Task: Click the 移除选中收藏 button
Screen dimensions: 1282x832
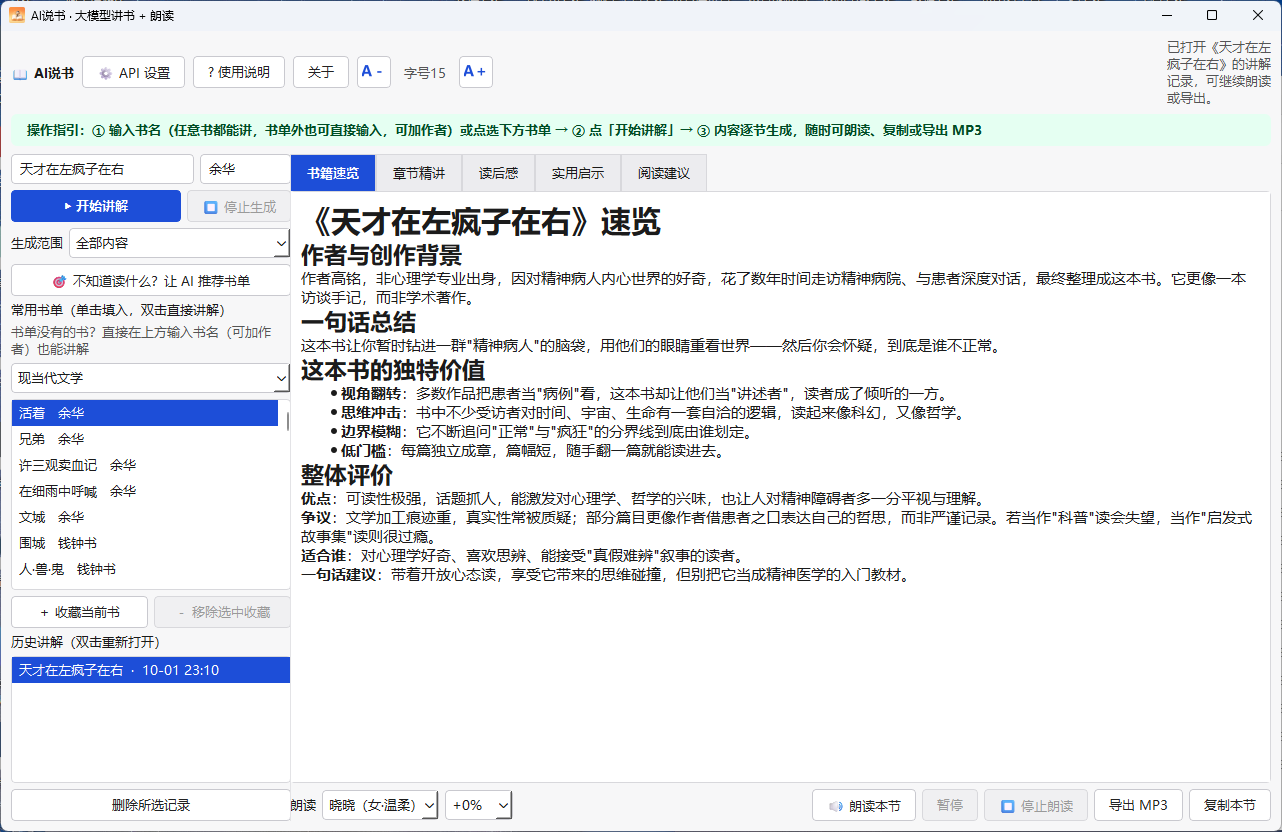Action: click(222, 612)
